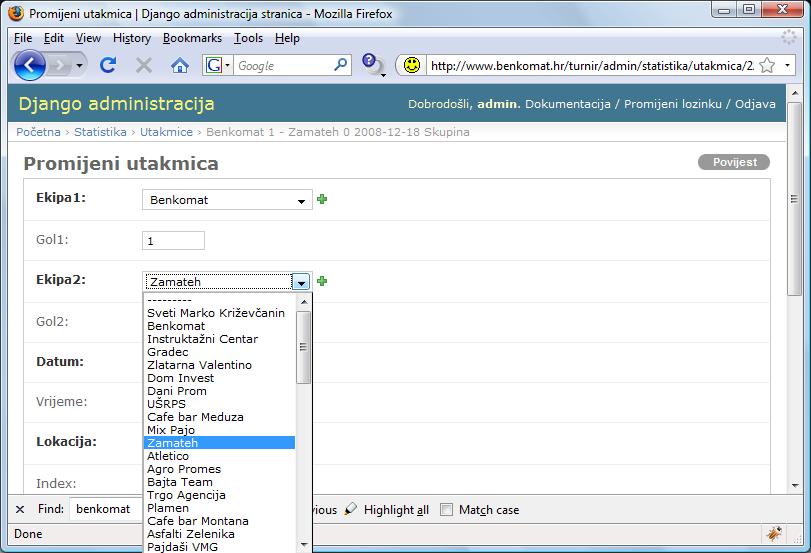
Task: Click Promijeni lozinku link
Action: point(672,104)
